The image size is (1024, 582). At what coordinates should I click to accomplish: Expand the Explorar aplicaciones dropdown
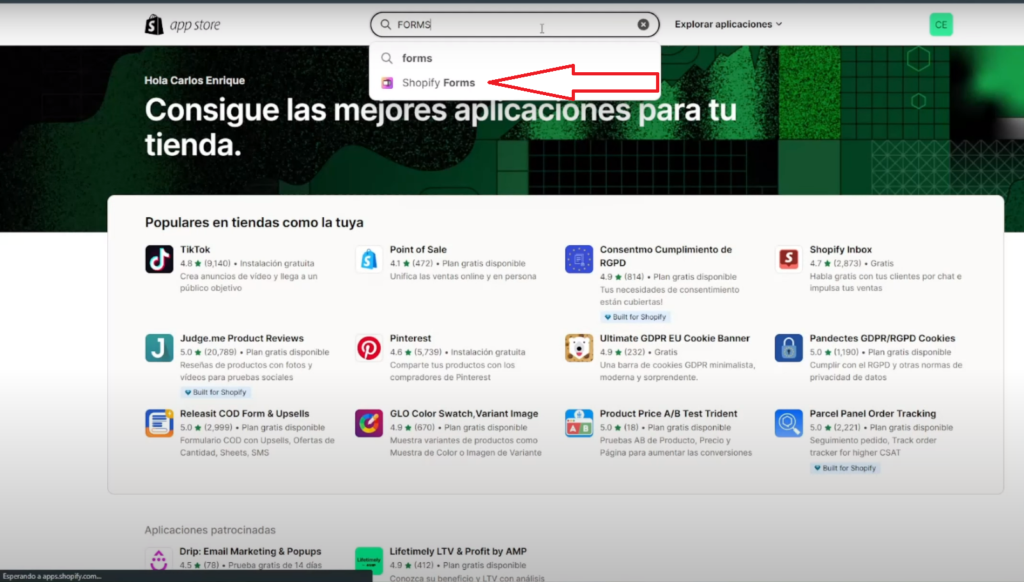[728, 24]
